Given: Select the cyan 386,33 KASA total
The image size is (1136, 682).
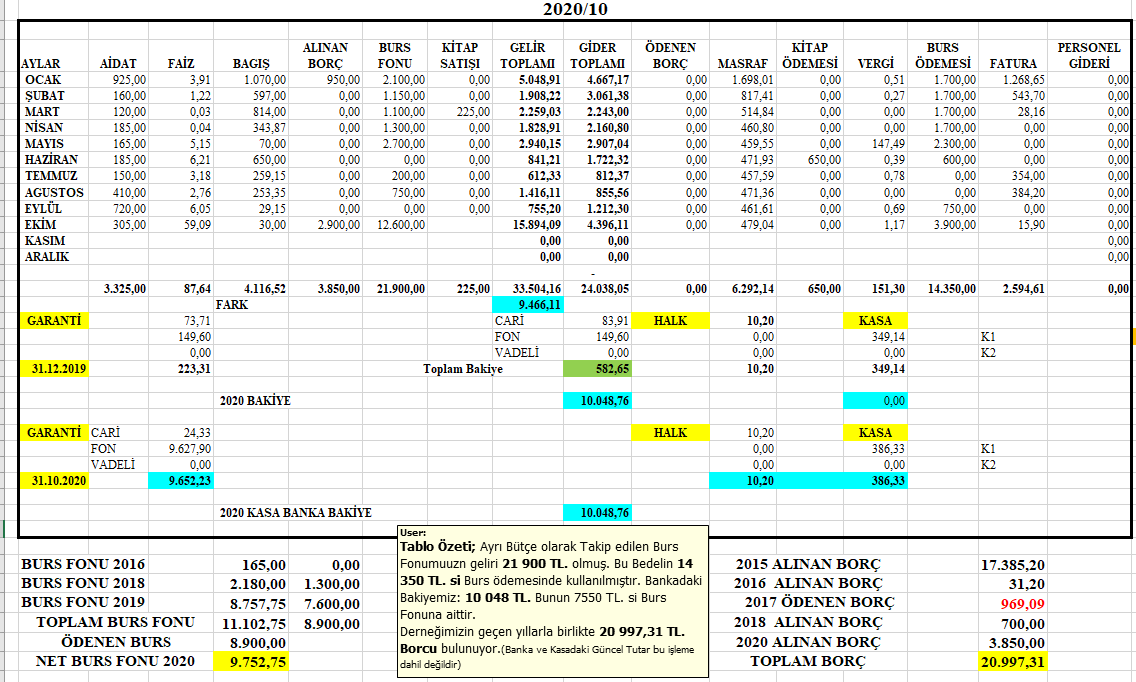Looking at the screenshot, I should click(875, 481).
